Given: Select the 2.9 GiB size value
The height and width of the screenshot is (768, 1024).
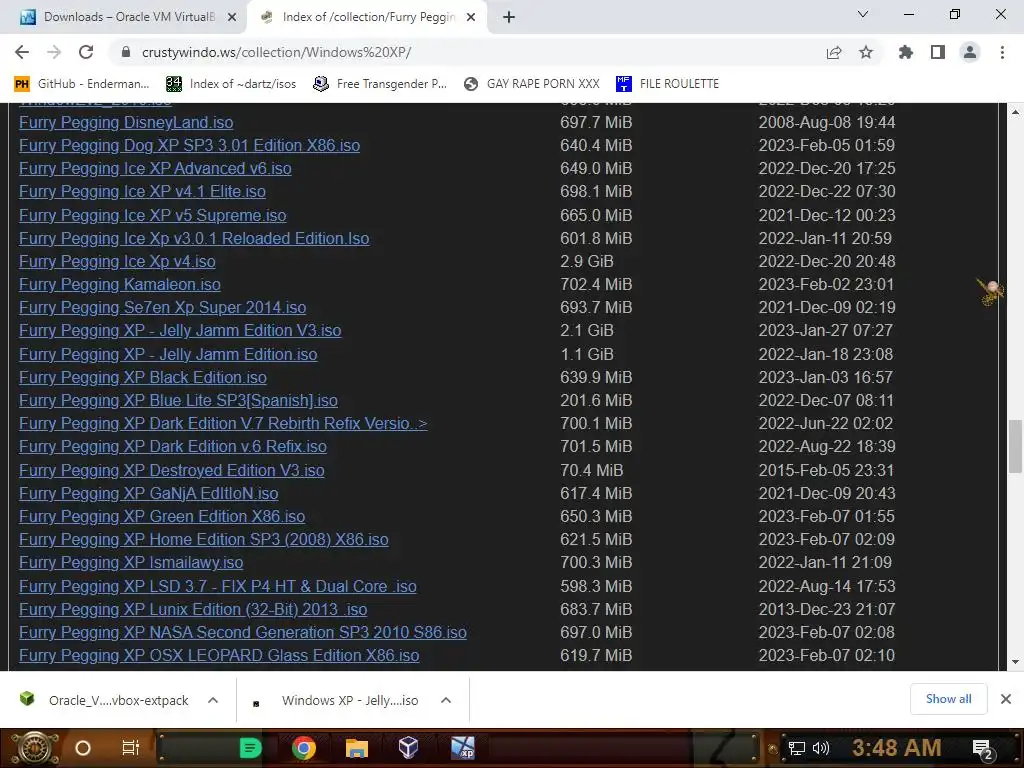Looking at the screenshot, I should (x=586, y=261).
